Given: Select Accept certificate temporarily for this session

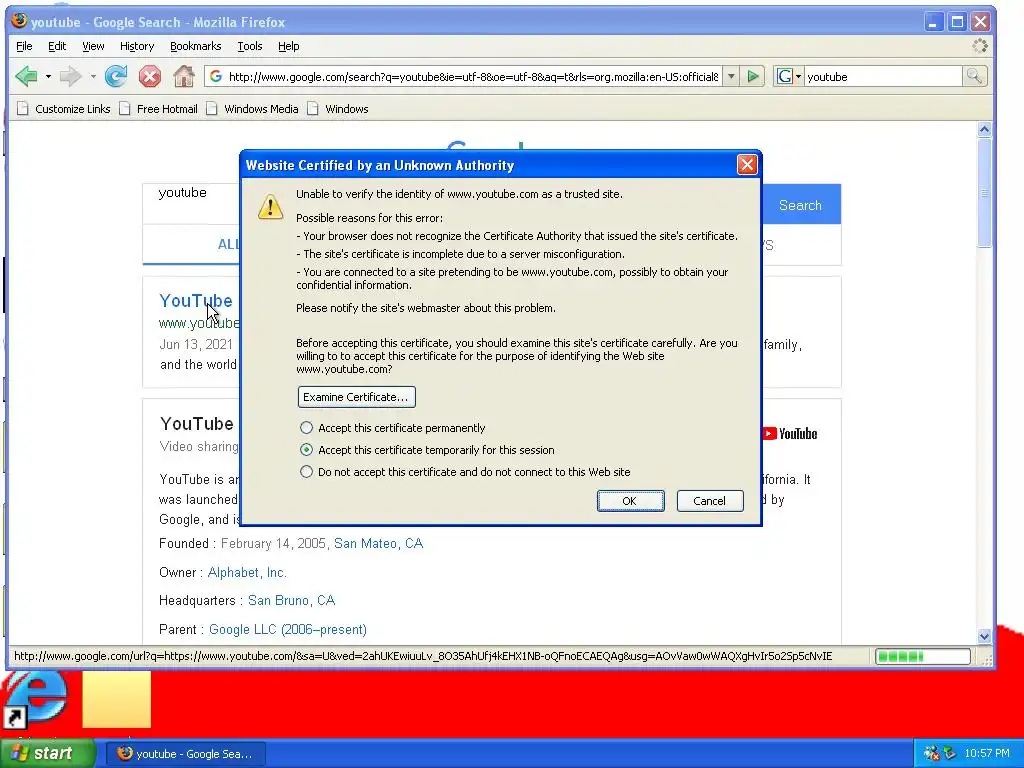Looking at the screenshot, I should click(x=306, y=450).
